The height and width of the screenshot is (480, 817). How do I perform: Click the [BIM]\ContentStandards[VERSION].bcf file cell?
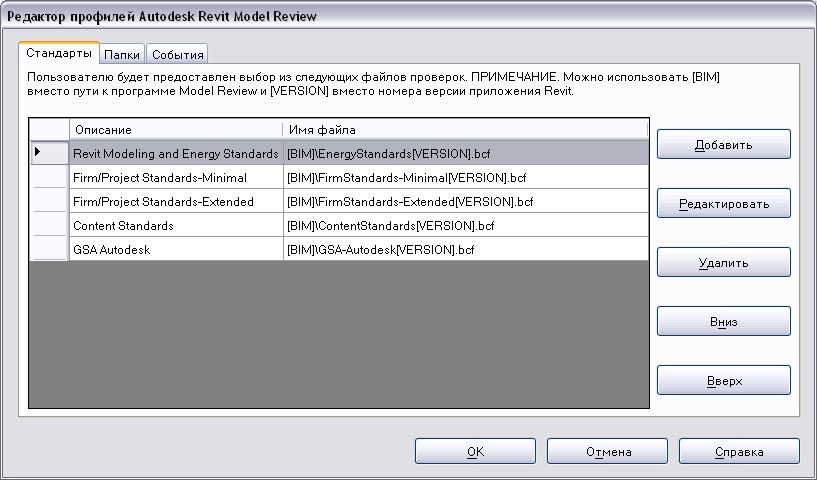466,225
